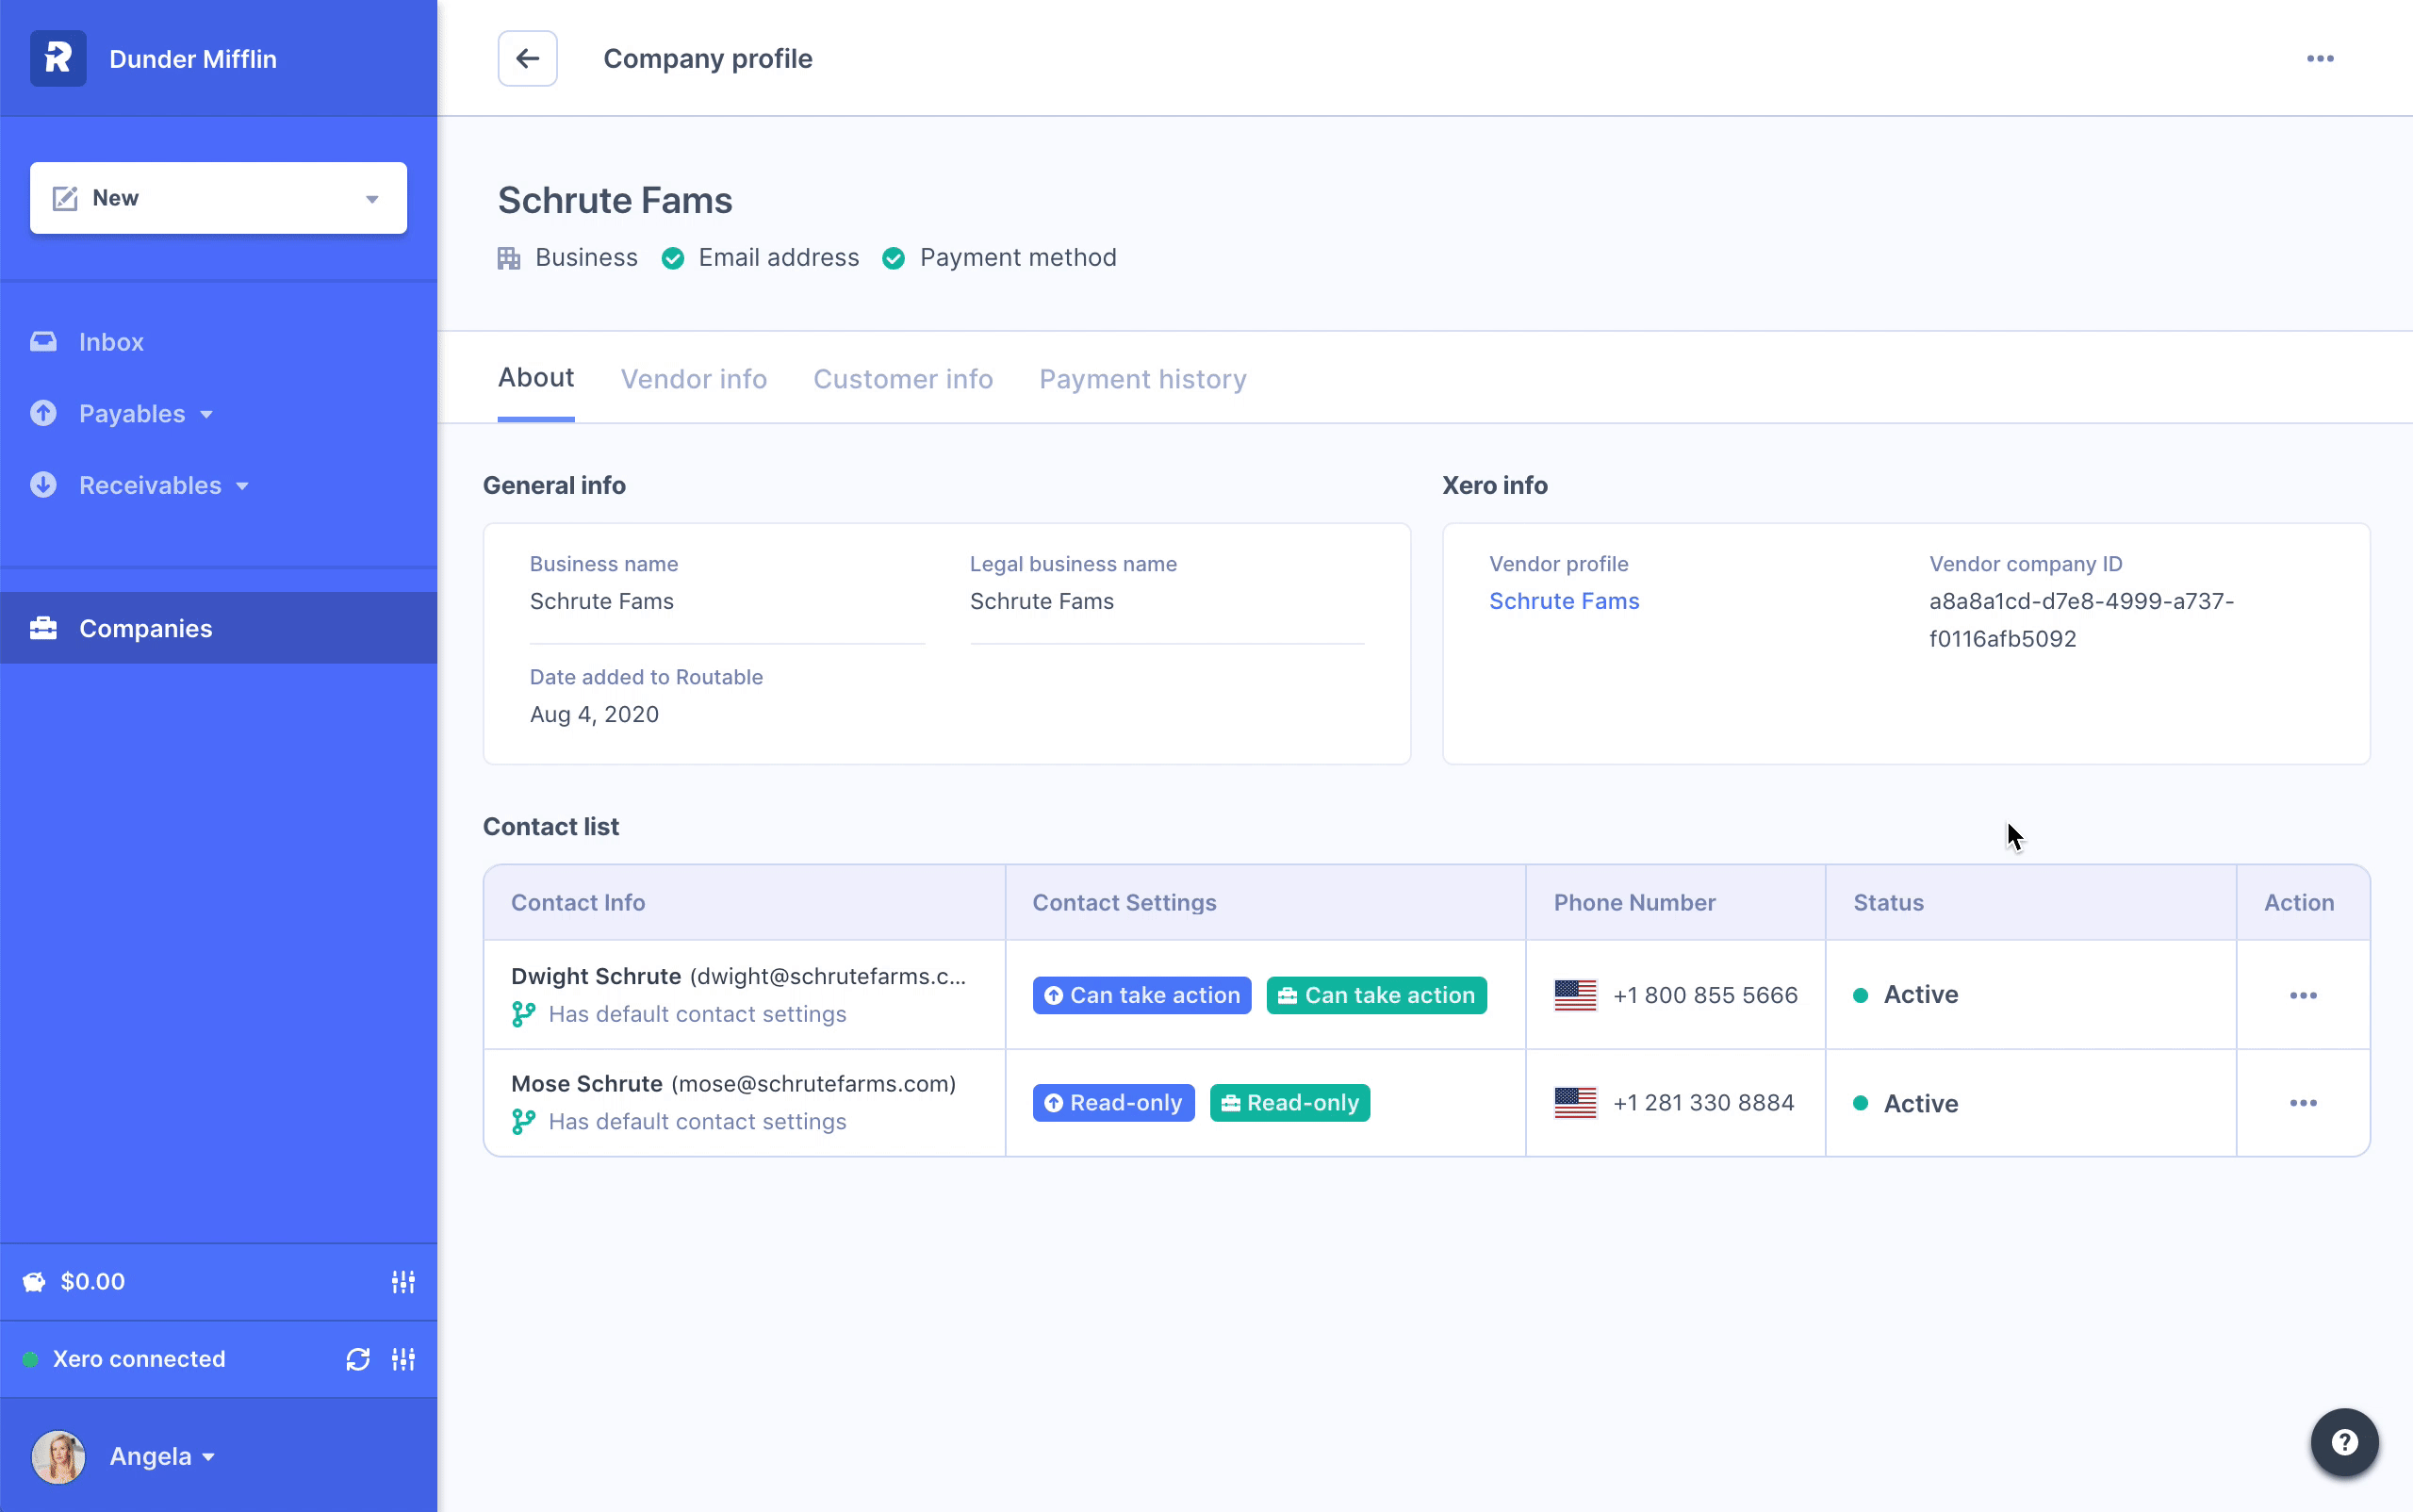Click Angela's profile avatar
This screenshot has height=1512, width=2413.
pos(58,1456)
